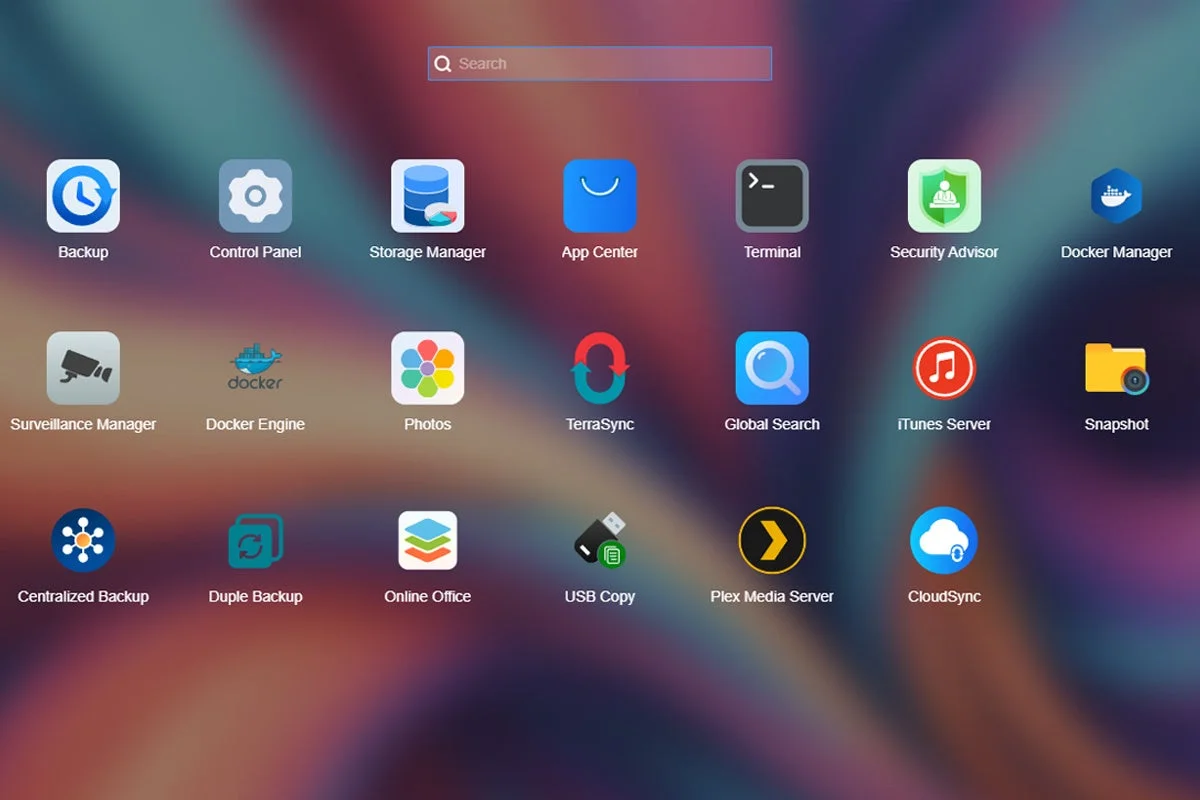Screen dimensions: 1200x800
Task: Launch the Control Panel
Action: [255, 195]
